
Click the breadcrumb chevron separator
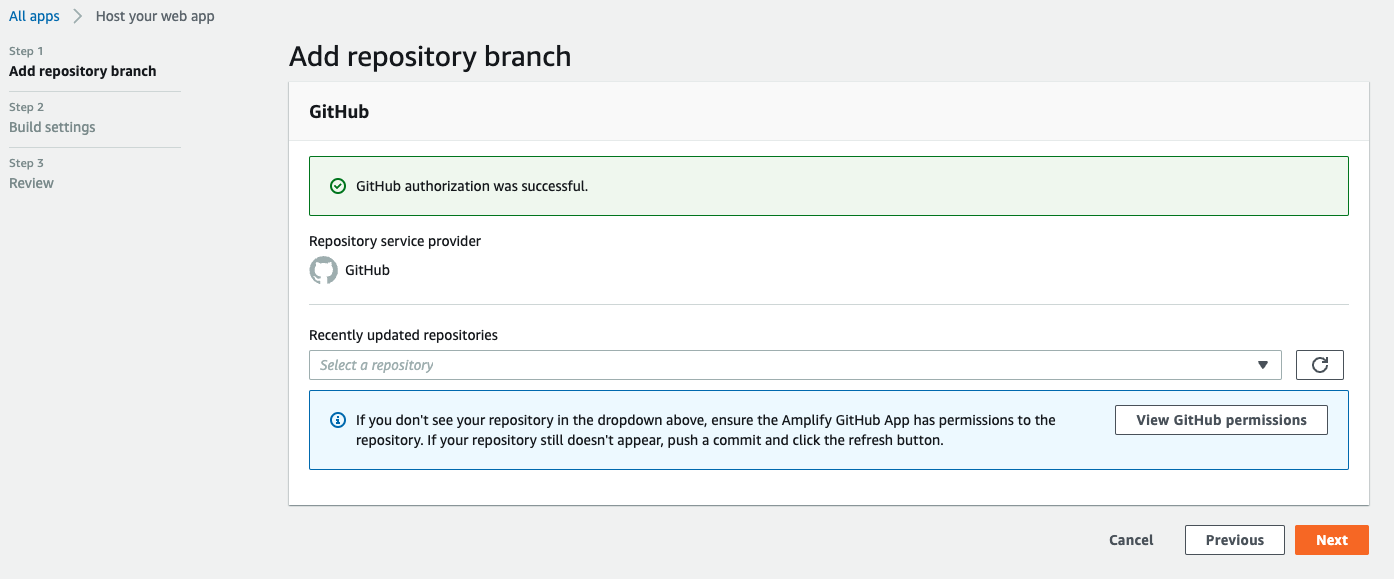tap(78, 16)
